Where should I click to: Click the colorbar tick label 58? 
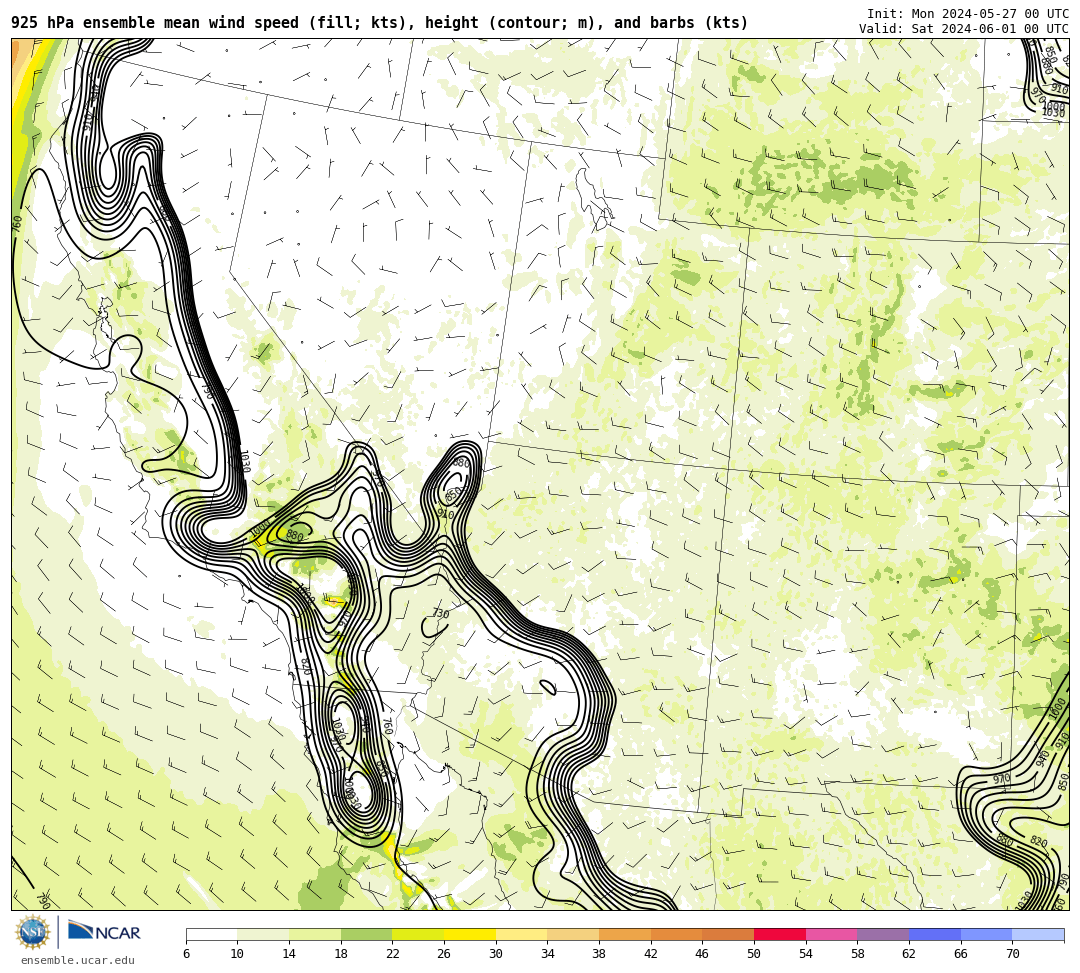858,954
